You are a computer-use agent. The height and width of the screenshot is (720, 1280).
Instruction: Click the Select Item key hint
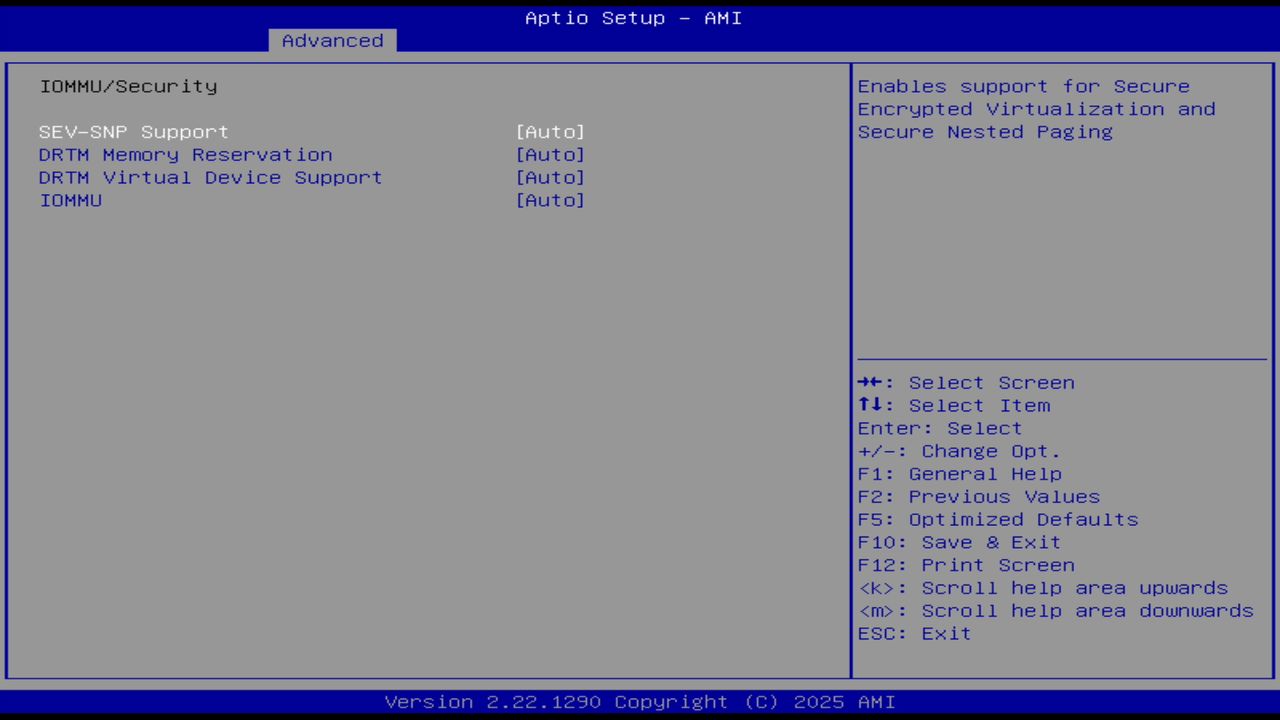click(x=954, y=406)
